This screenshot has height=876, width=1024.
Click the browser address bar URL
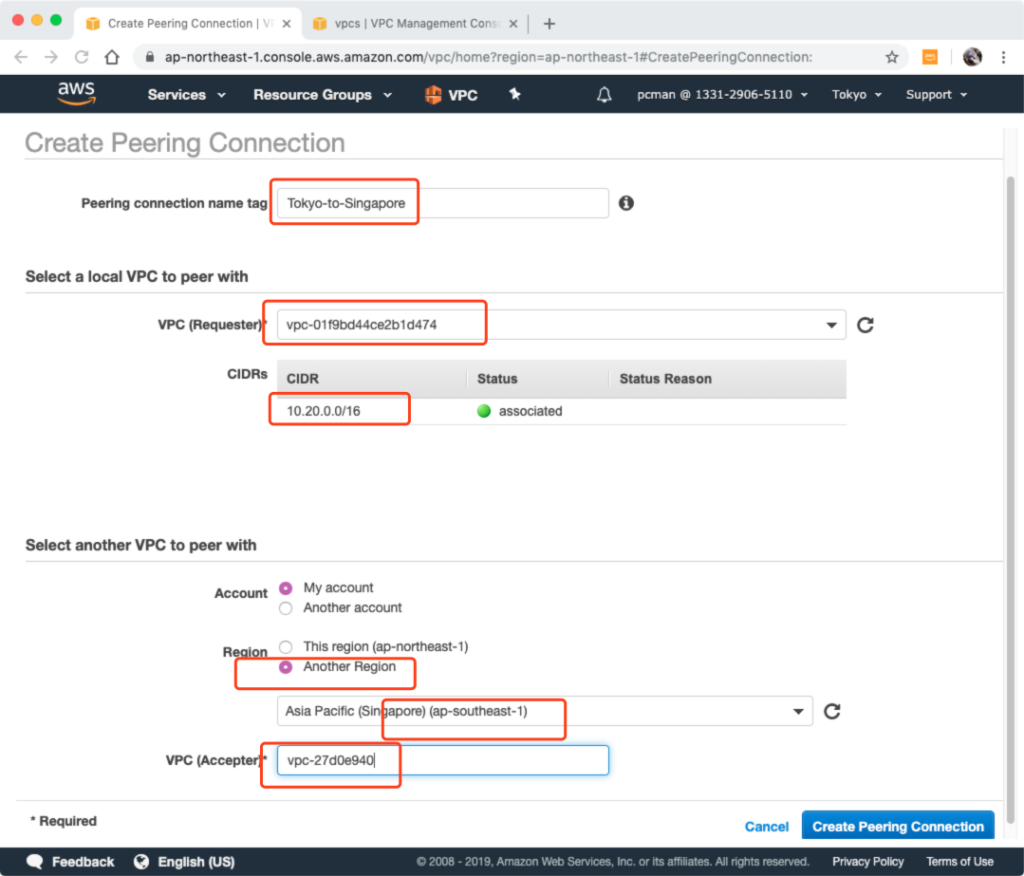(x=488, y=57)
